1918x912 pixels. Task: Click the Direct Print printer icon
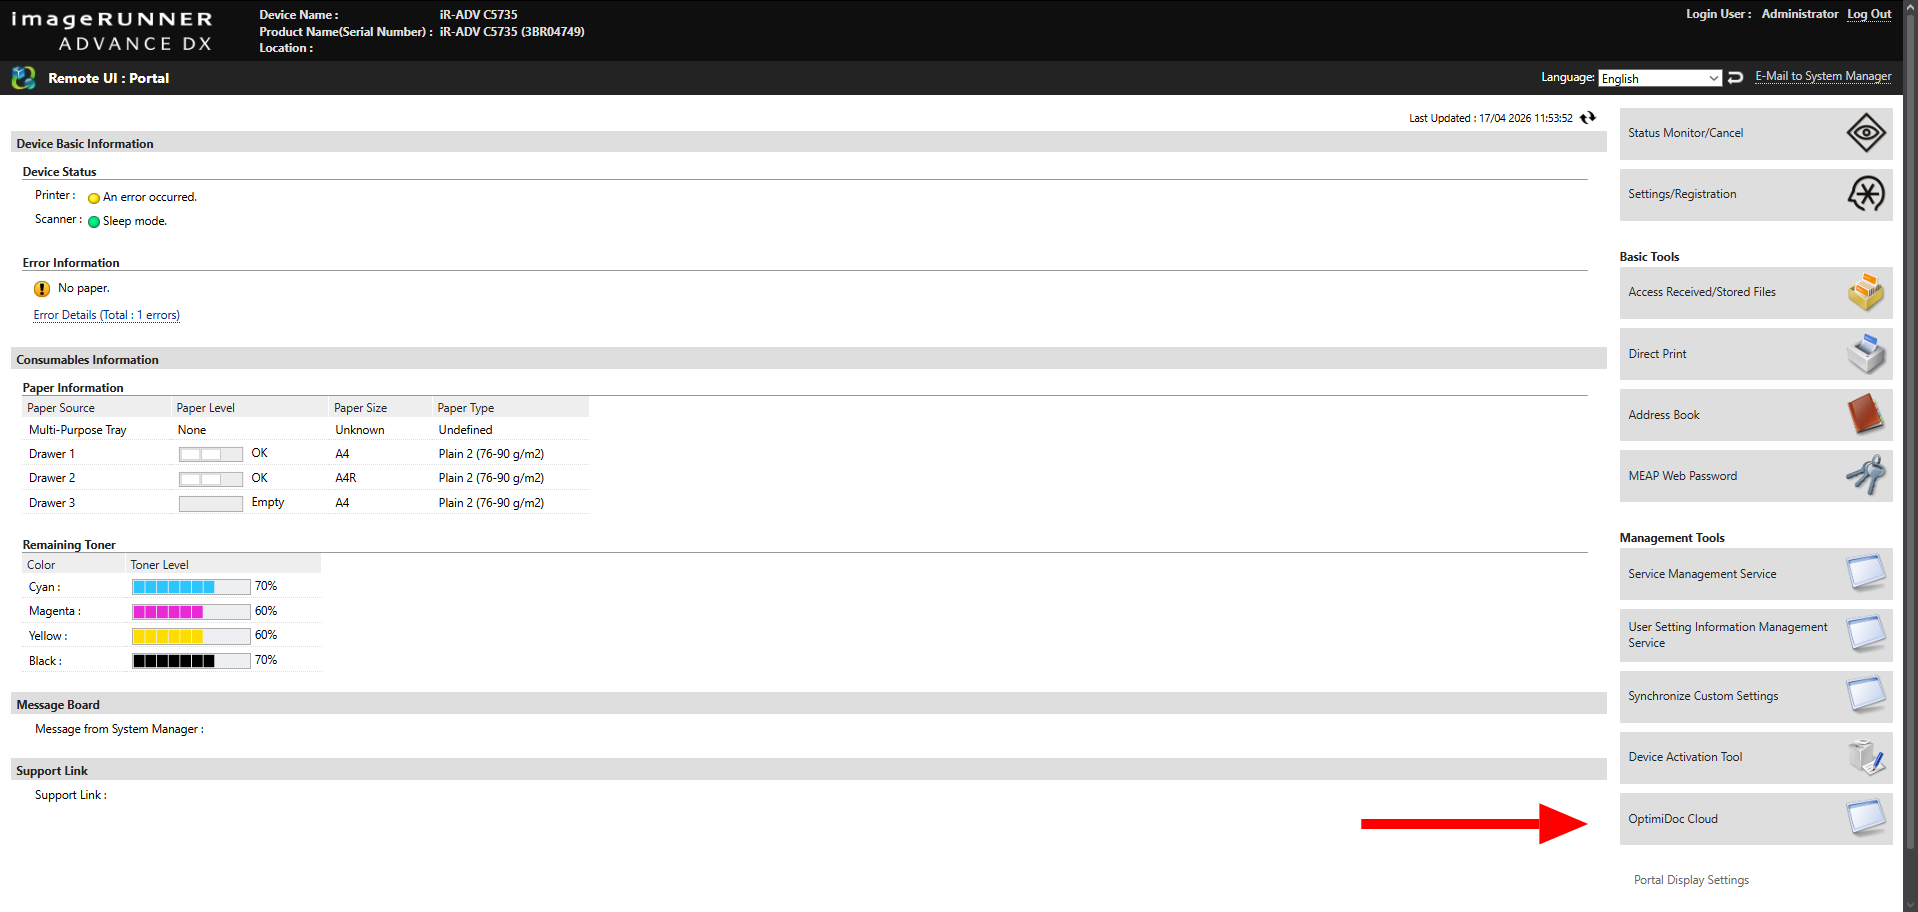click(x=1866, y=354)
